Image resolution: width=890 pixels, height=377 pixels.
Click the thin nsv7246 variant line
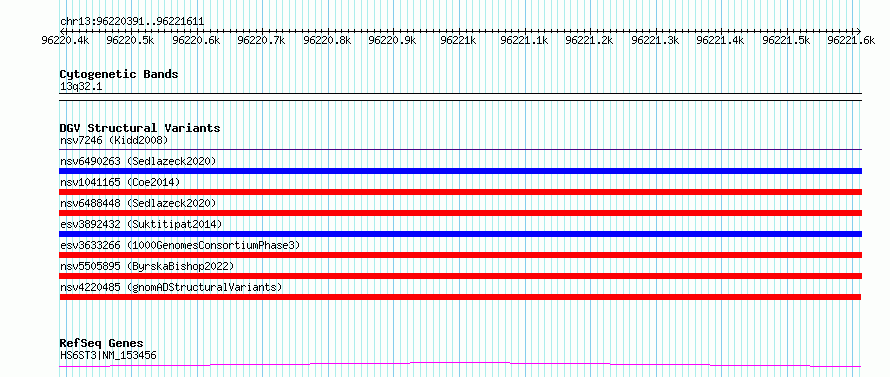coord(461,150)
